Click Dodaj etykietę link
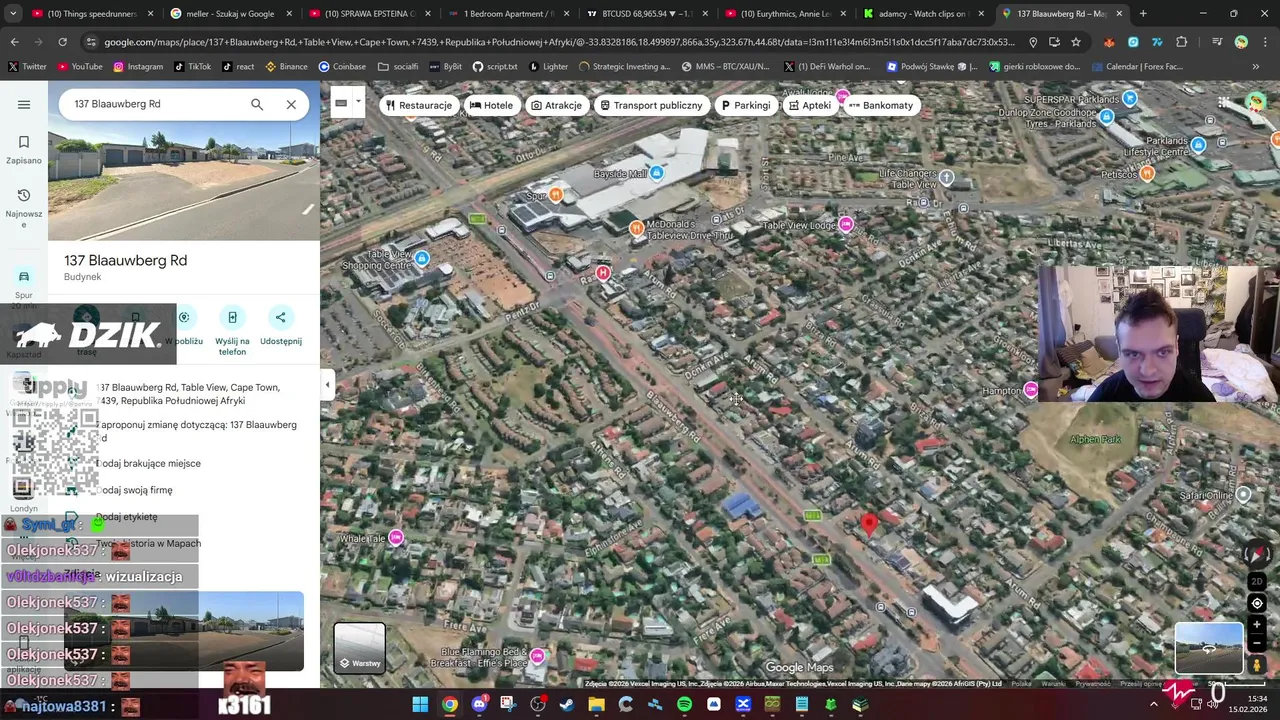1280x720 pixels. (126, 517)
